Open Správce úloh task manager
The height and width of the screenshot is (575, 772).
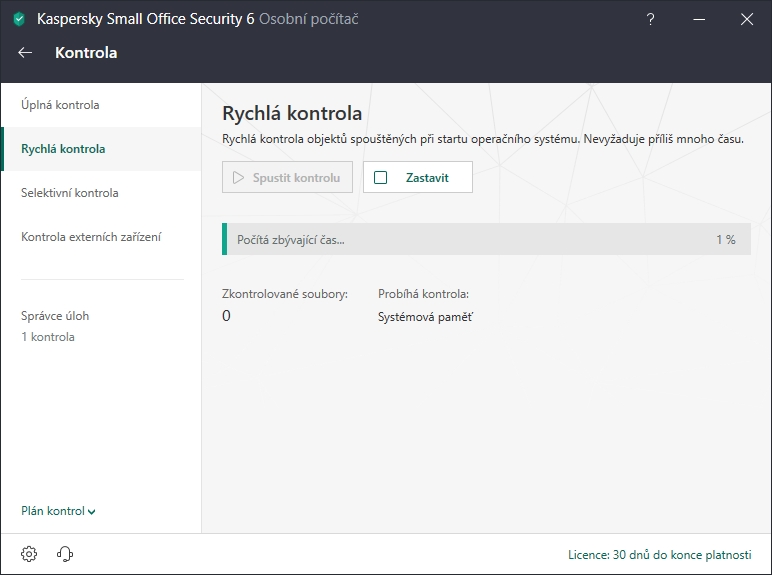[55, 316]
